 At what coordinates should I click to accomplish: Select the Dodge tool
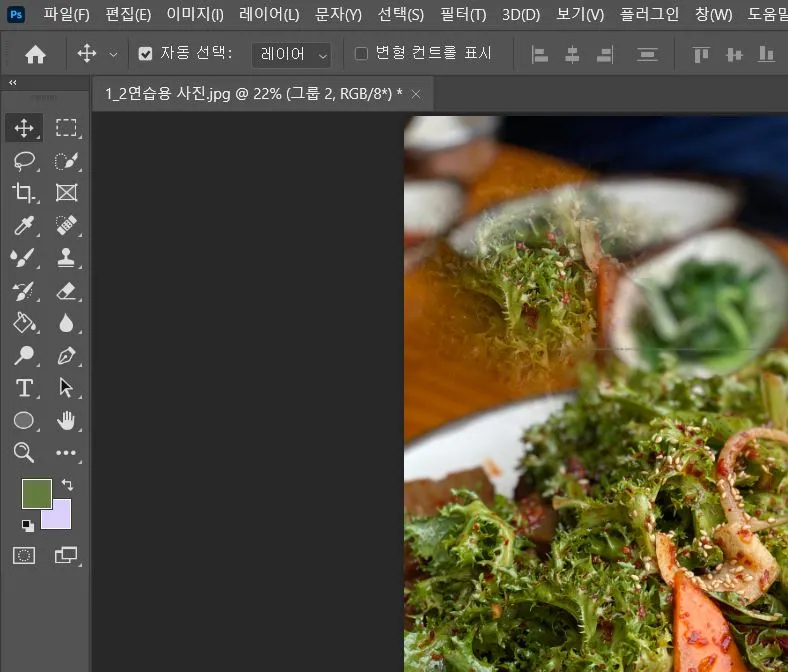coord(24,355)
